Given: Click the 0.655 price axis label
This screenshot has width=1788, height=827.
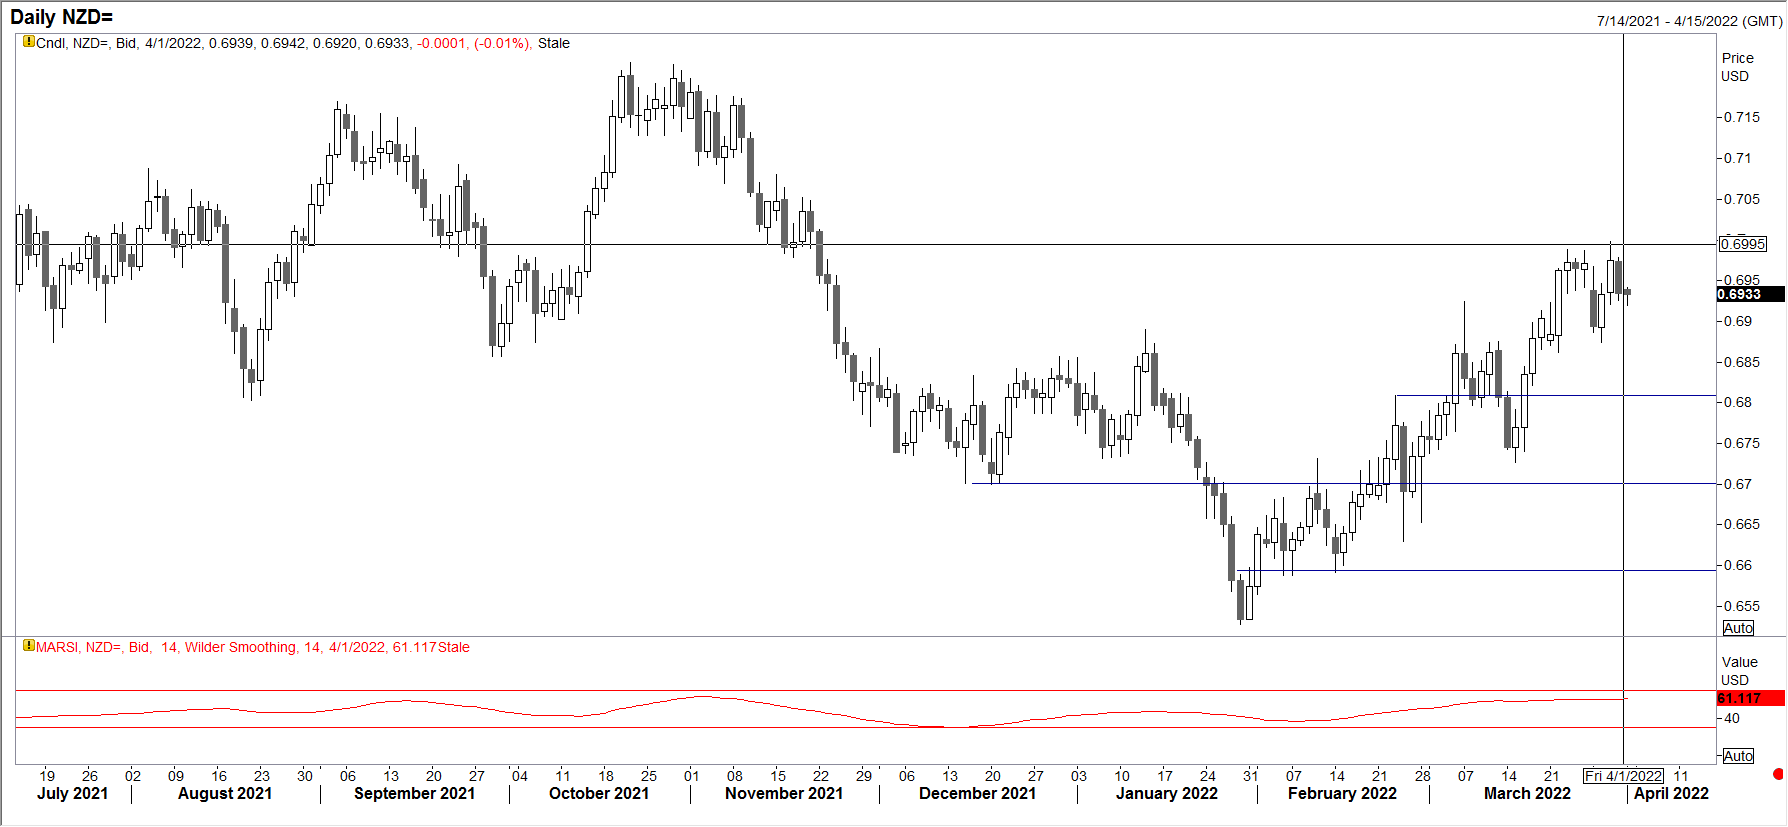Looking at the screenshot, I should [1742, 606].
